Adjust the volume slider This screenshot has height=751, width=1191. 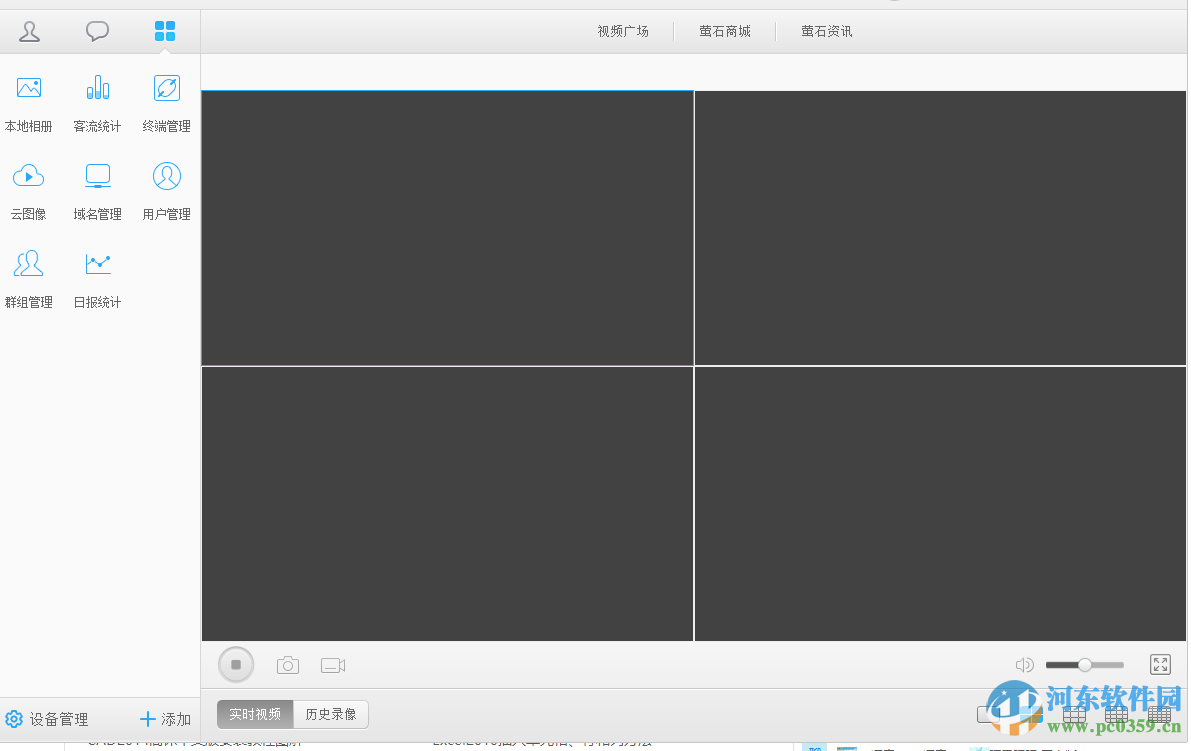1085,665
